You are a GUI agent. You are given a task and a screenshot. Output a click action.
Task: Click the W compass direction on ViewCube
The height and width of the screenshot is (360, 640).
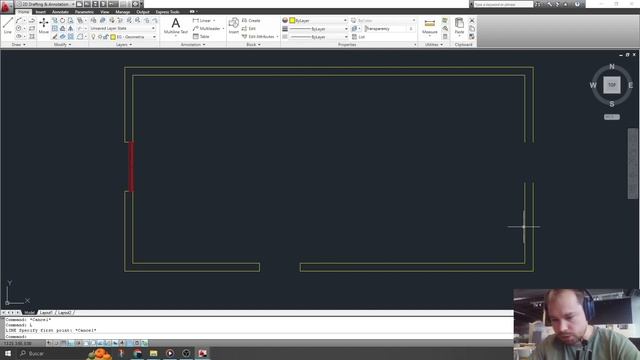click(x=593, y=85)
